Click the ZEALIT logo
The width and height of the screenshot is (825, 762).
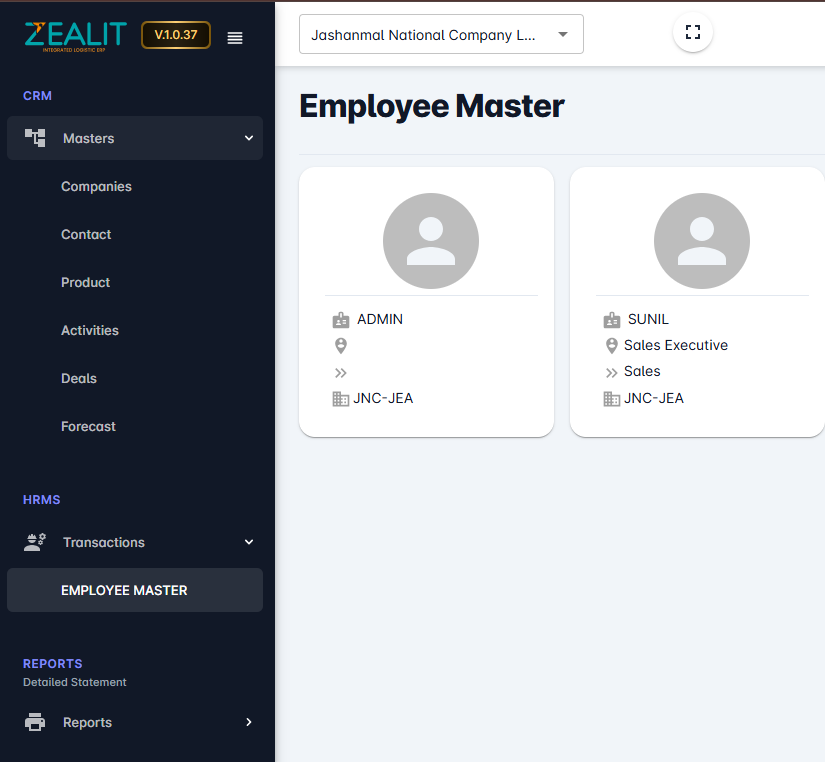75,36
